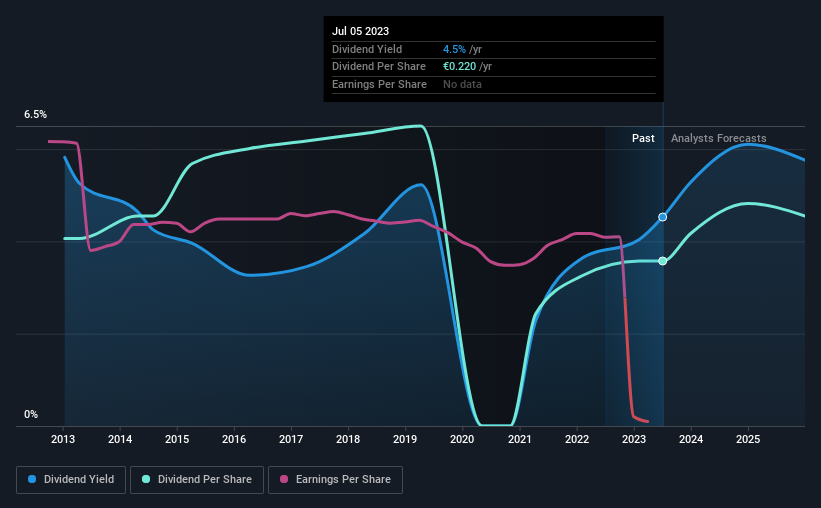
Task: Click the '€0.220' dividend per share value
Action: [x=459, y=67]
